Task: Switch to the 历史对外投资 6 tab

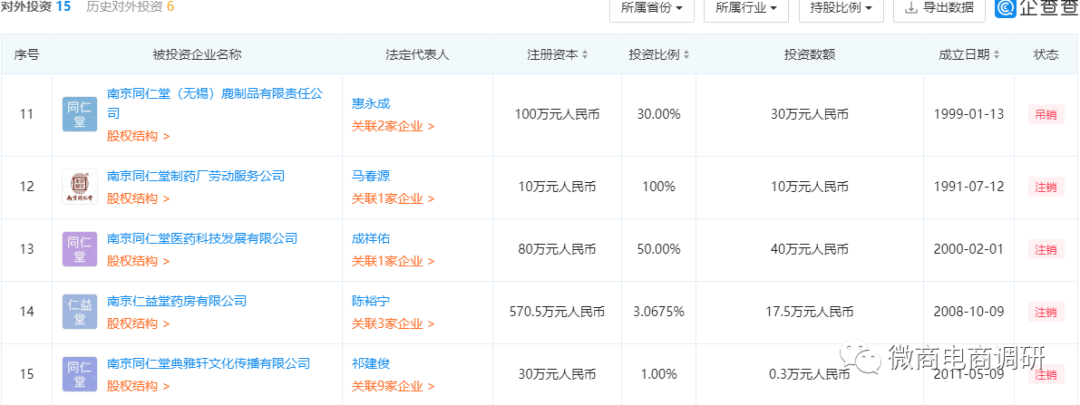Action: click(x=130, y=8)
